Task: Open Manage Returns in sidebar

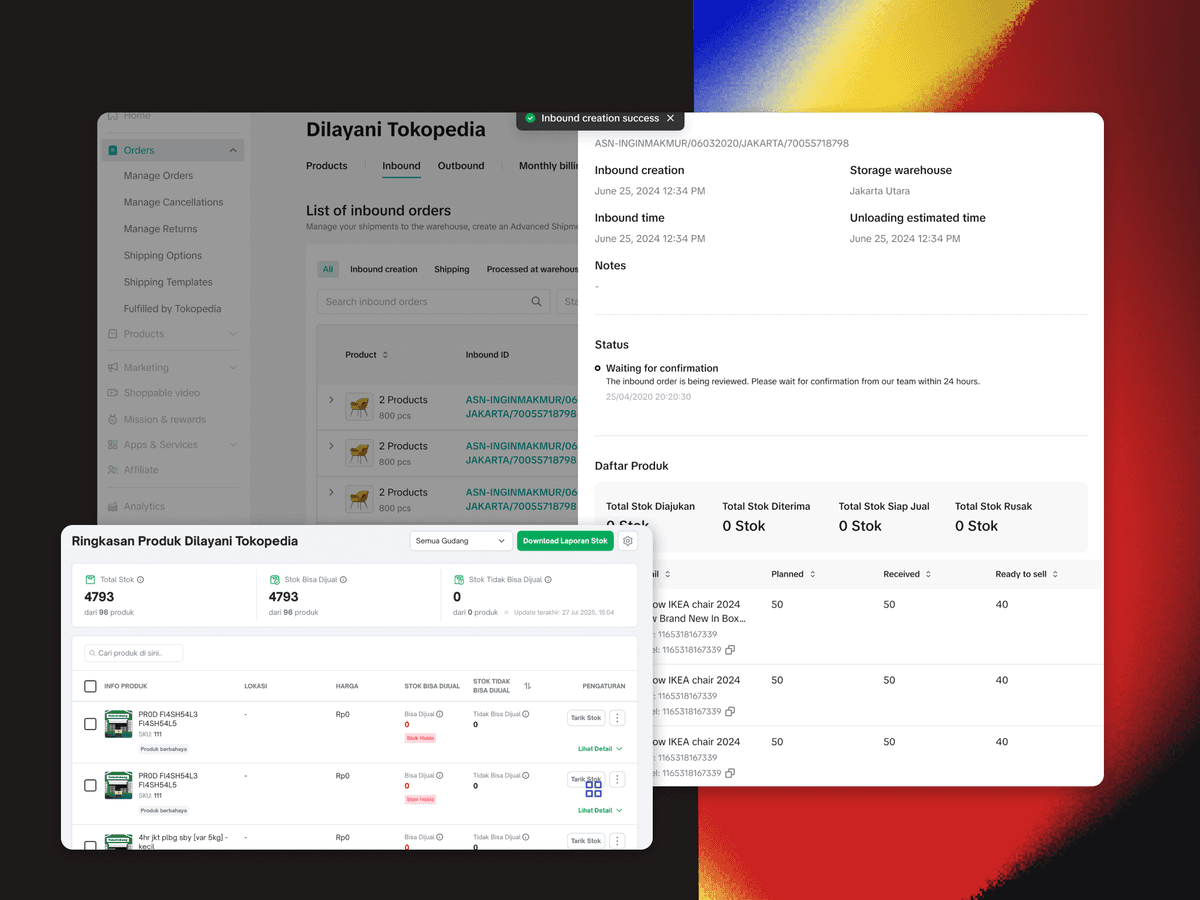Action: (160, 229)
